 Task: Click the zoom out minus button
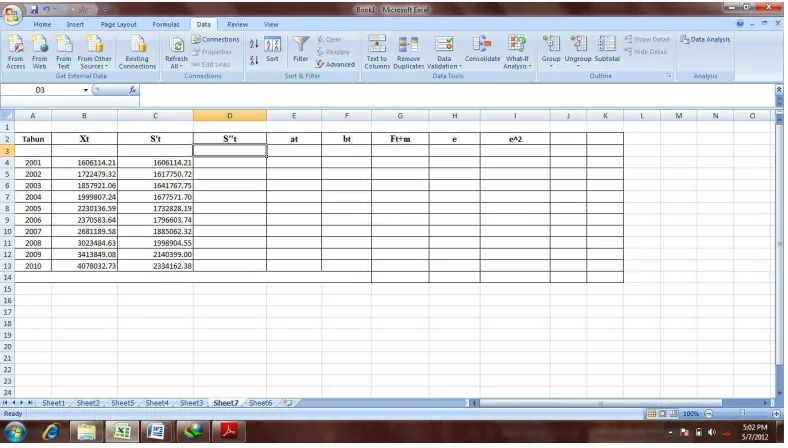[x=709, y=414]
